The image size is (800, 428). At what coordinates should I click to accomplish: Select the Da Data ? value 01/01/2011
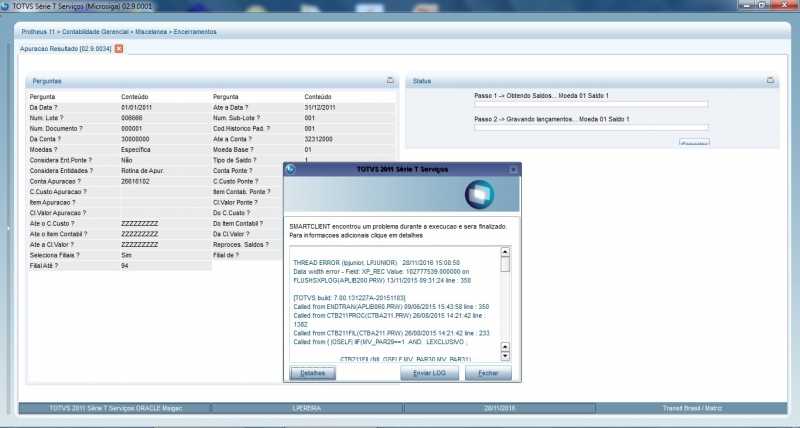[x=136, y=108]
